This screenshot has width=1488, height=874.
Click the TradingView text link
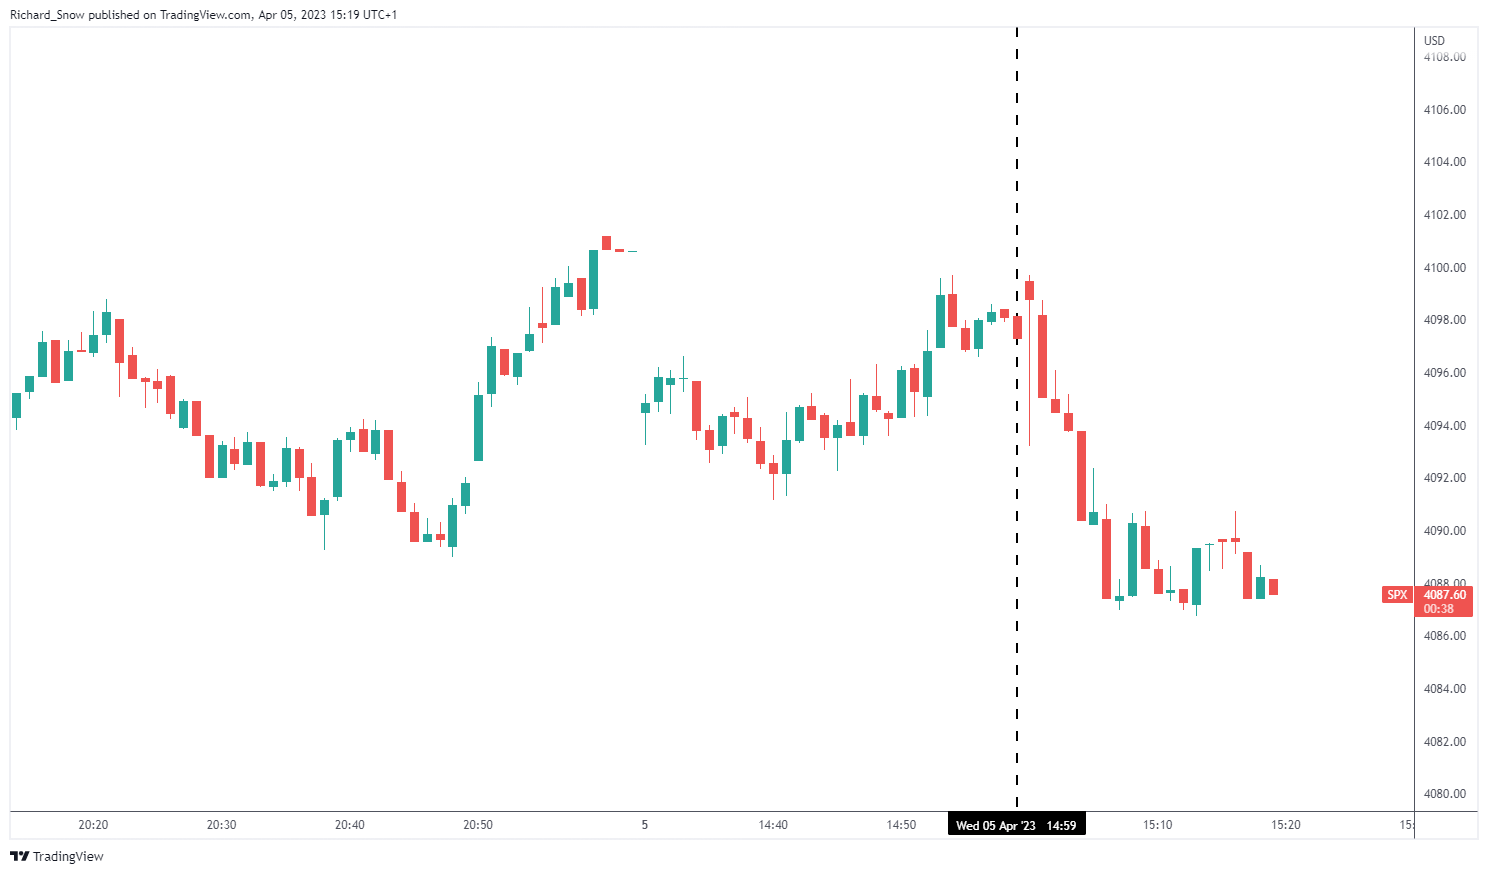[68, 856]
